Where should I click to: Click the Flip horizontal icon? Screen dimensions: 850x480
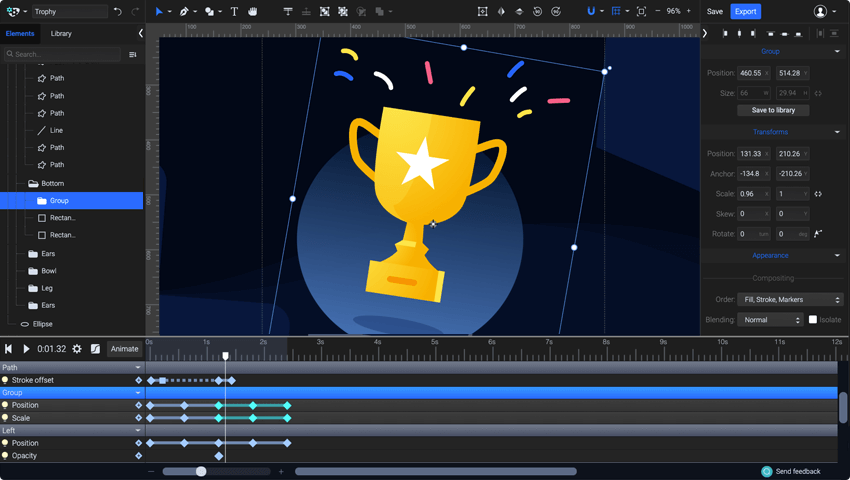[501, 11]
